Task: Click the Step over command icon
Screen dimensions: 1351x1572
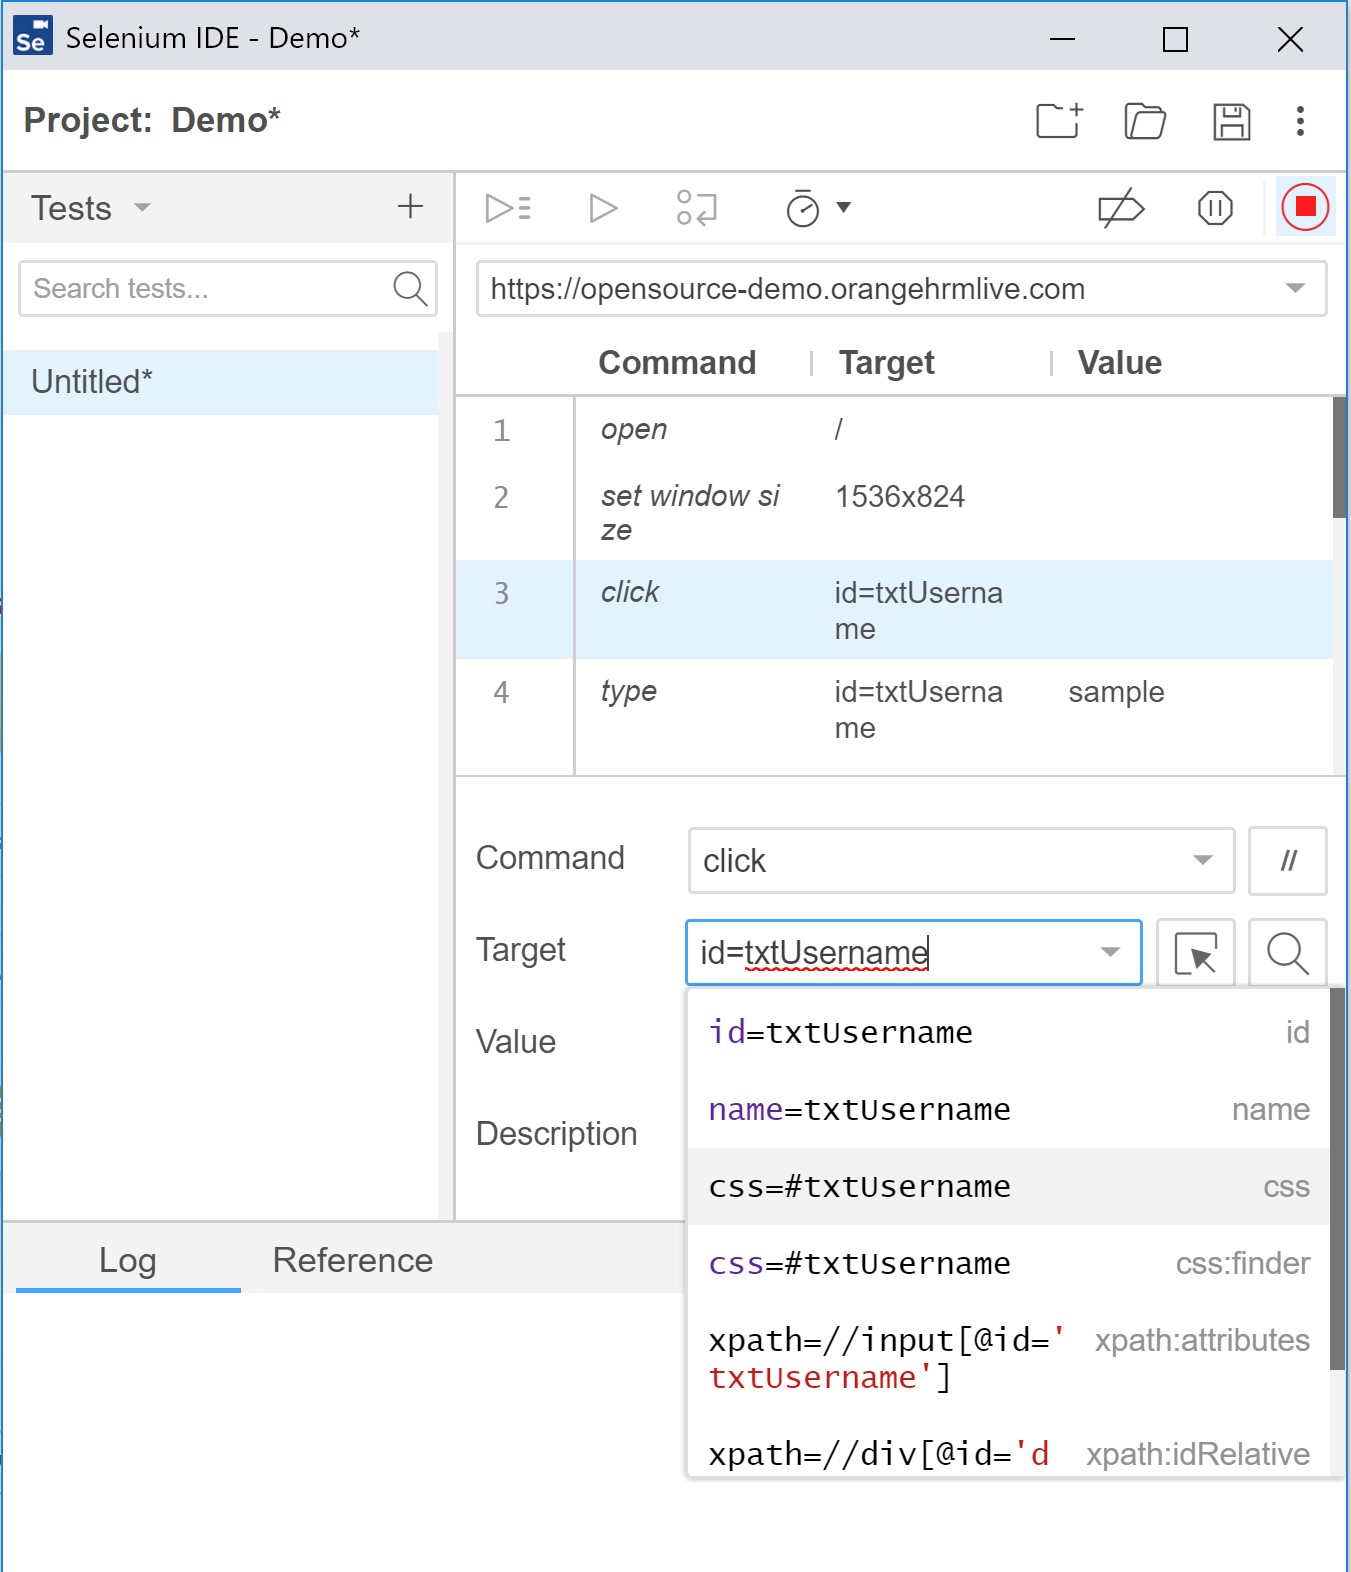Action: click(x=696, y=208)
